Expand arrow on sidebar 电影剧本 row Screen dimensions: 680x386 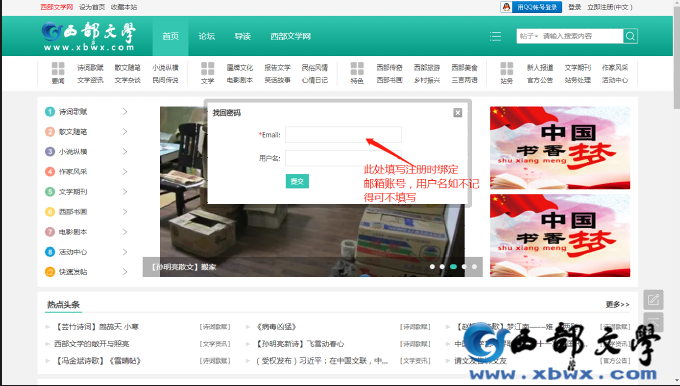(125, 232)
